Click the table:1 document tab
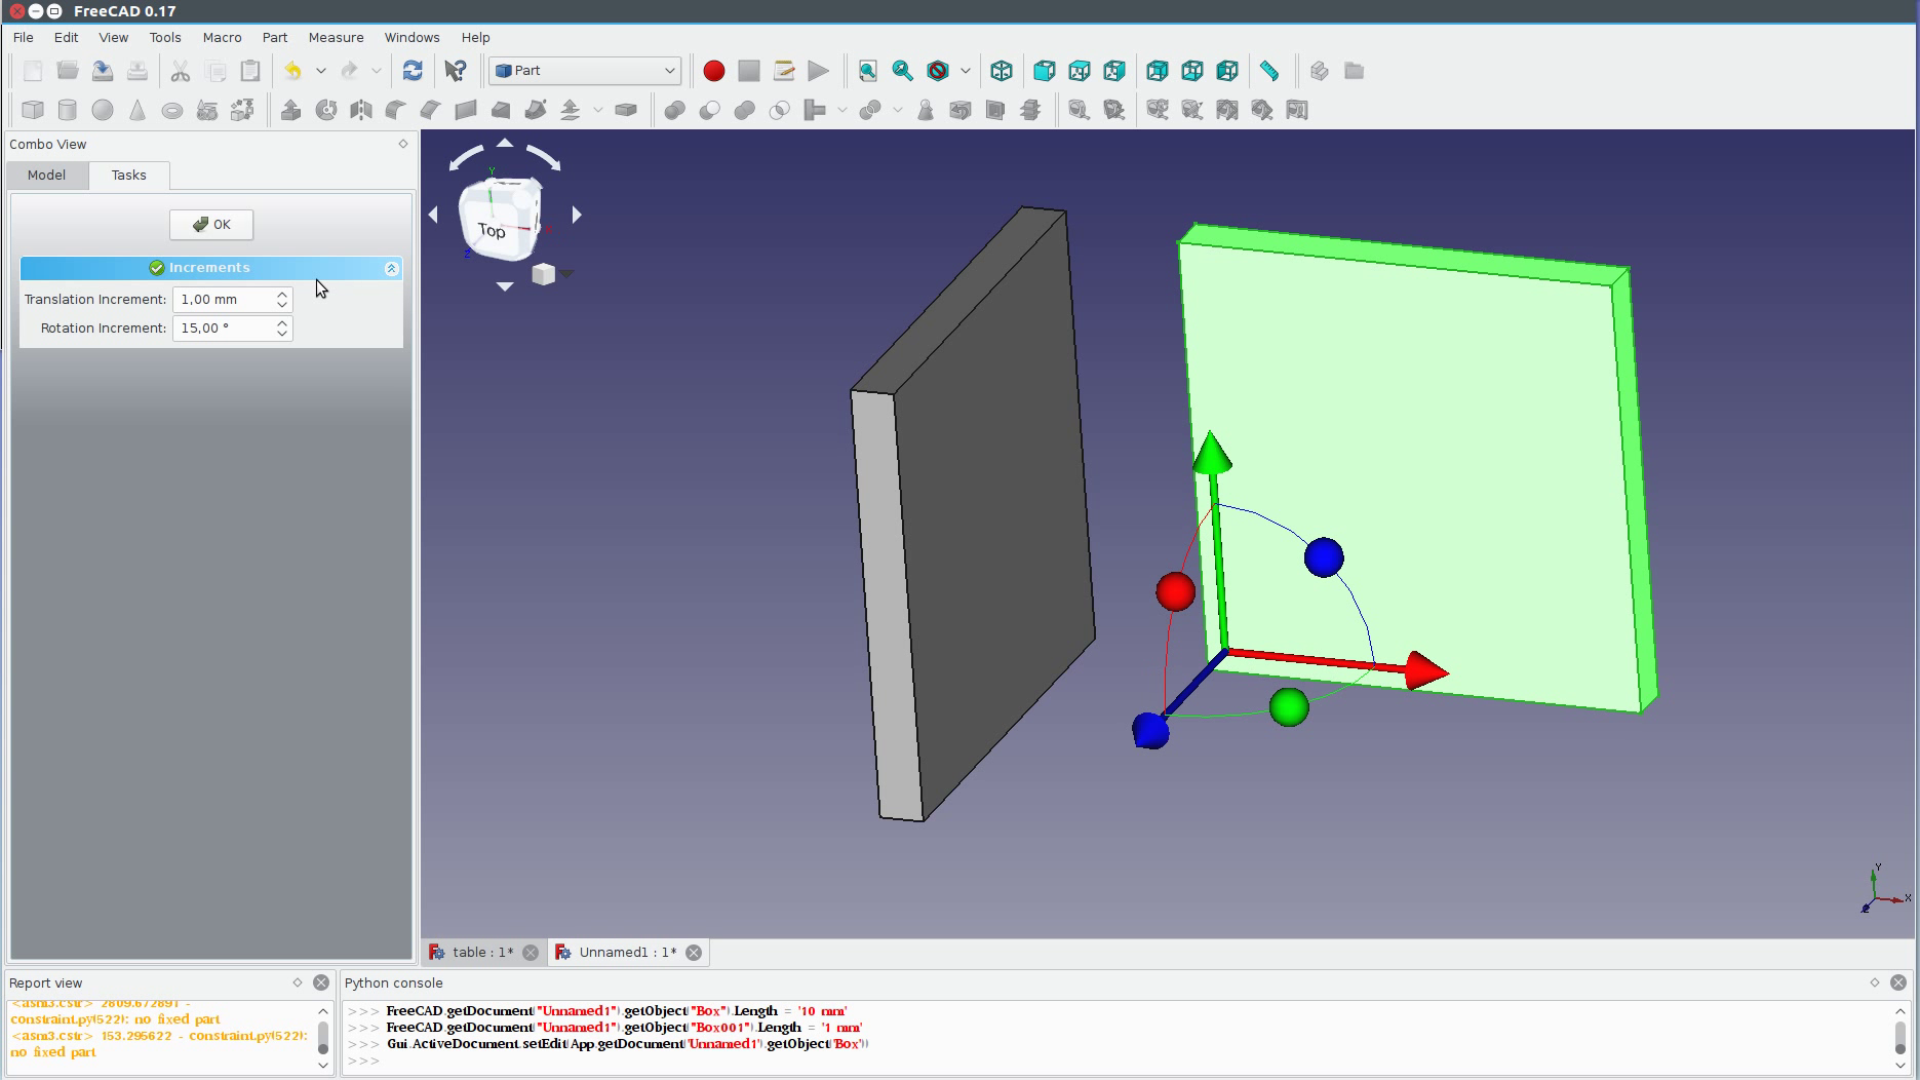Image resolution: width=1920 pixels, height=1080 pixels. click(x=481, y=952)
